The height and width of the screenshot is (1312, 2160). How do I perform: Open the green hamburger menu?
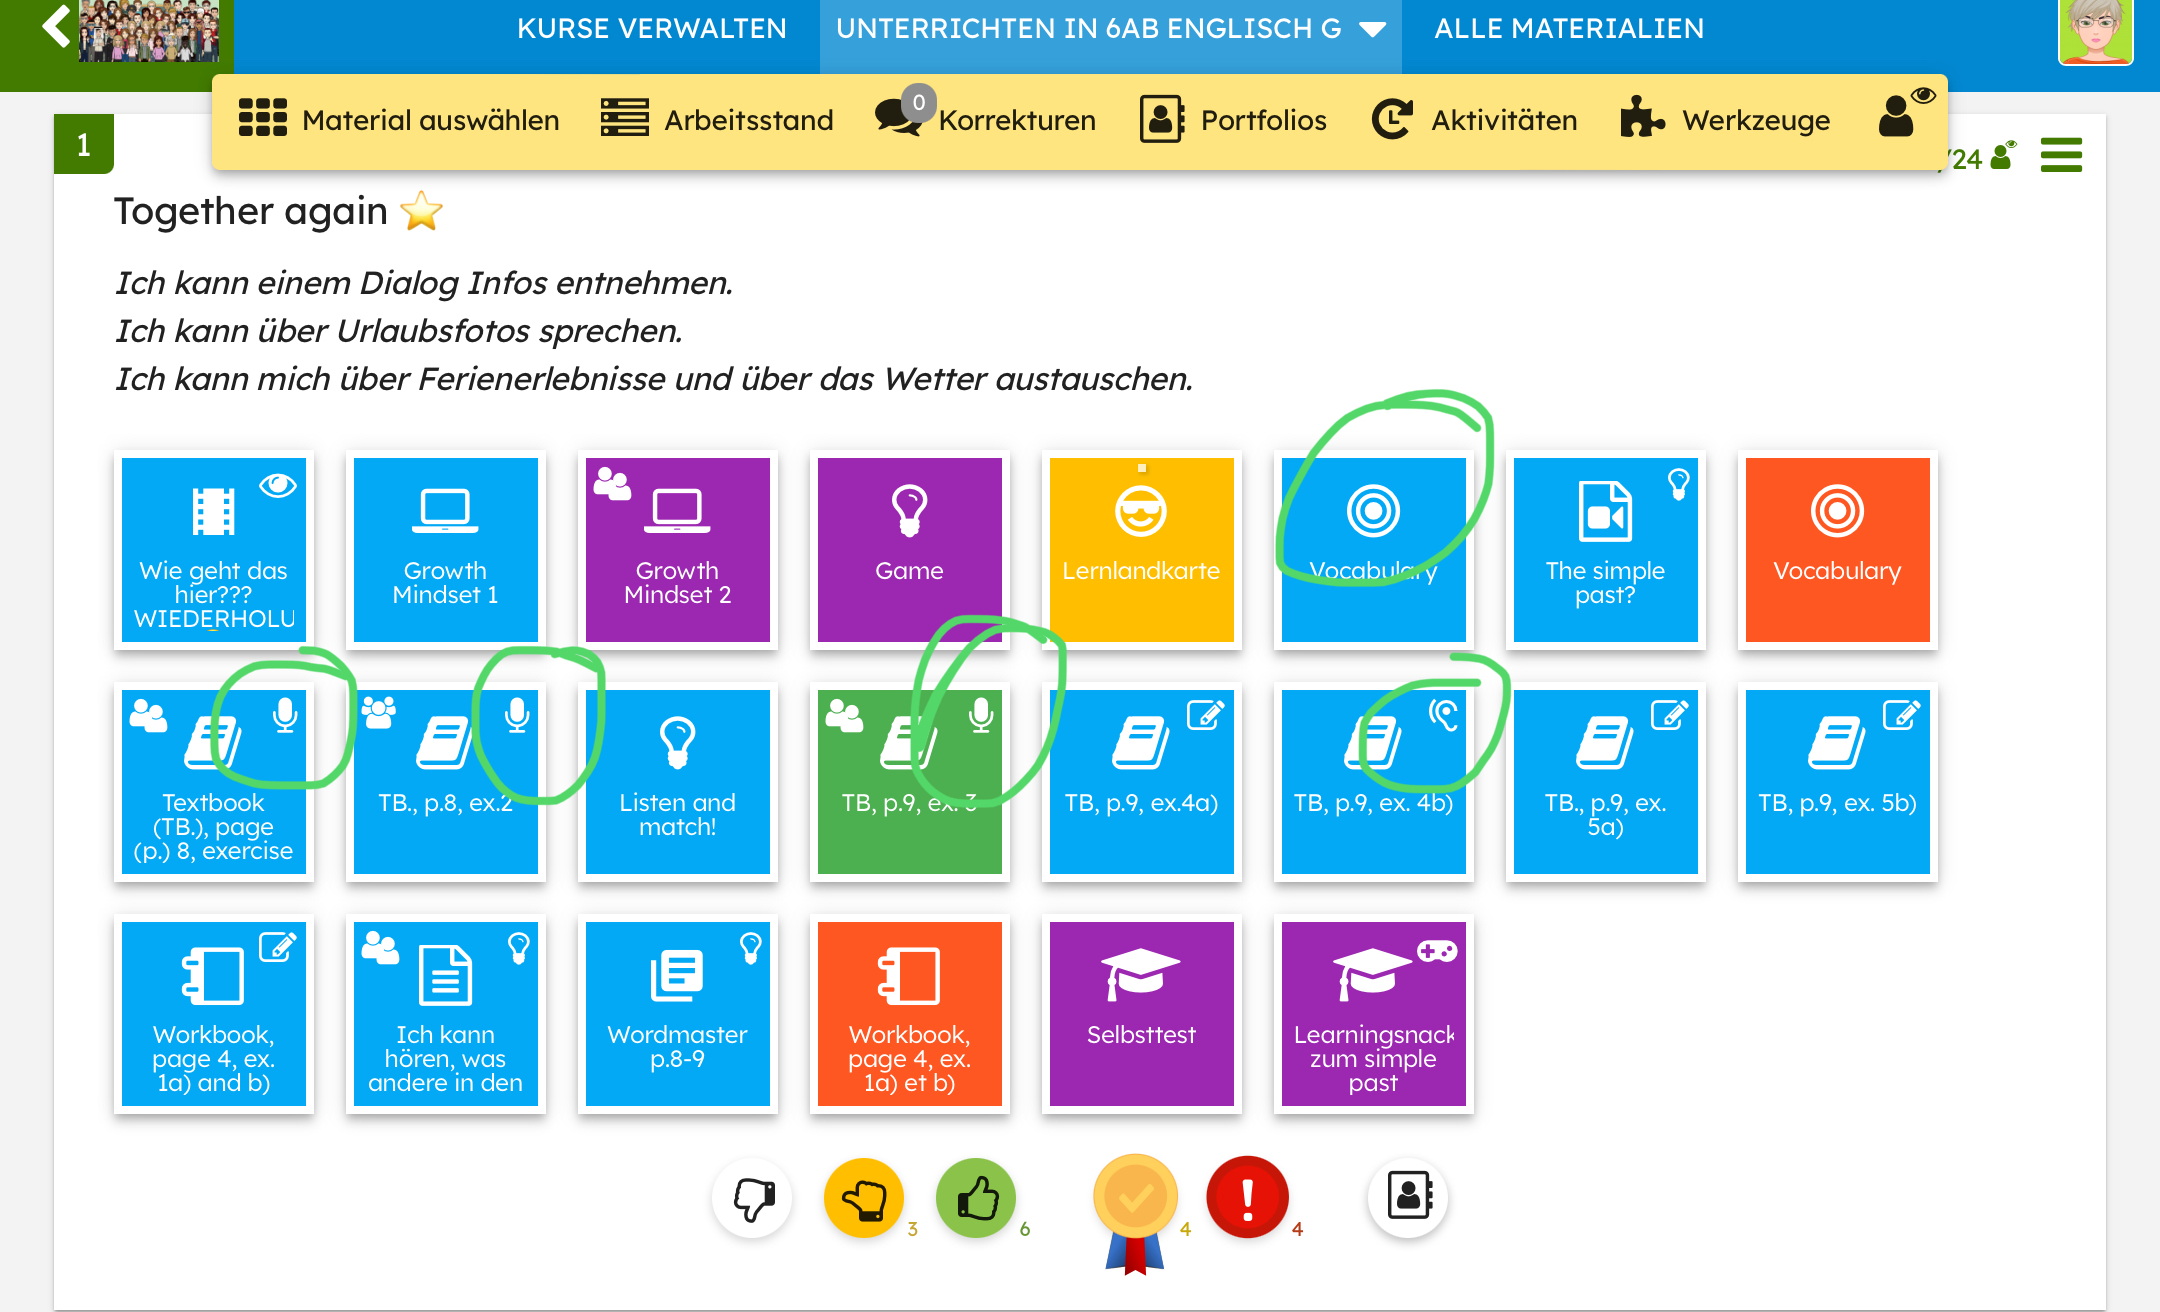(x=2061, y=155)
